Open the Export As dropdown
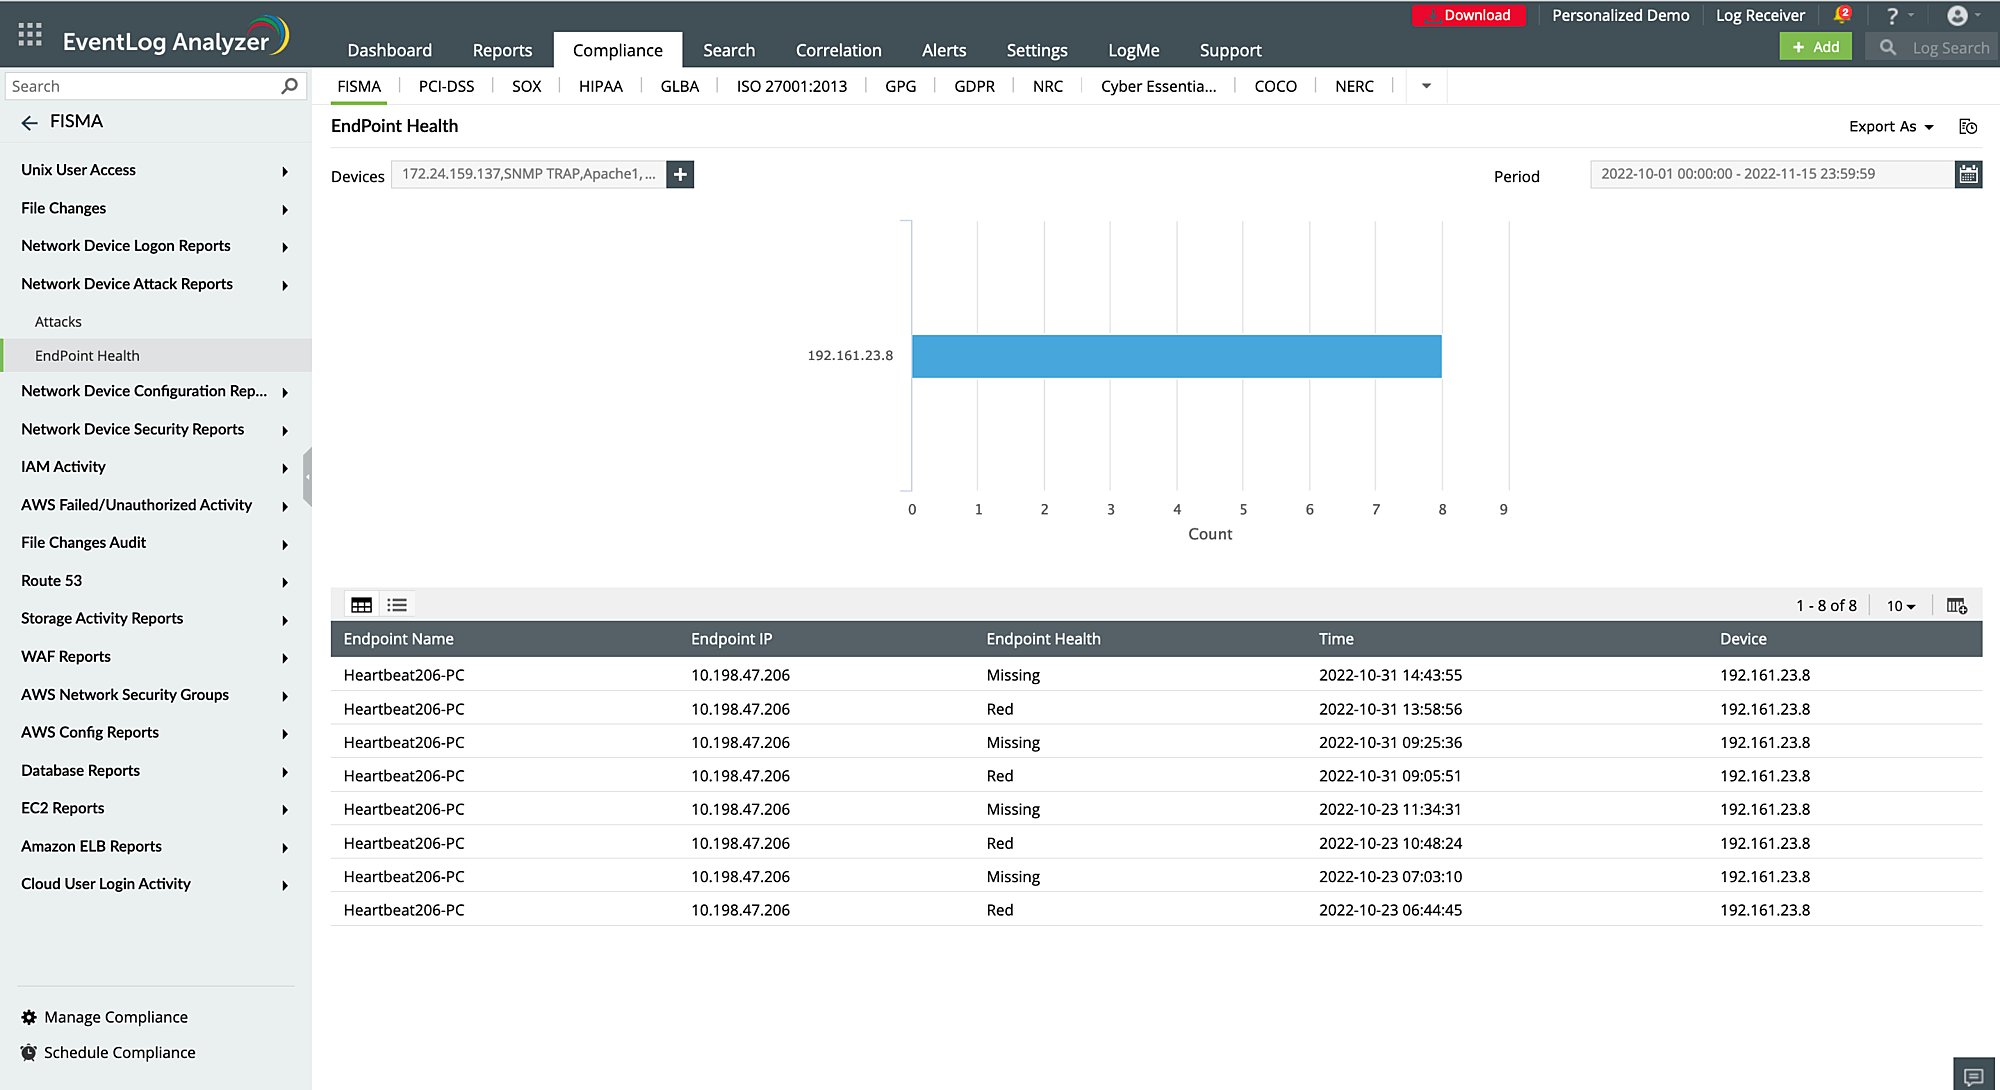2000x1090 pixels. 1890,127
